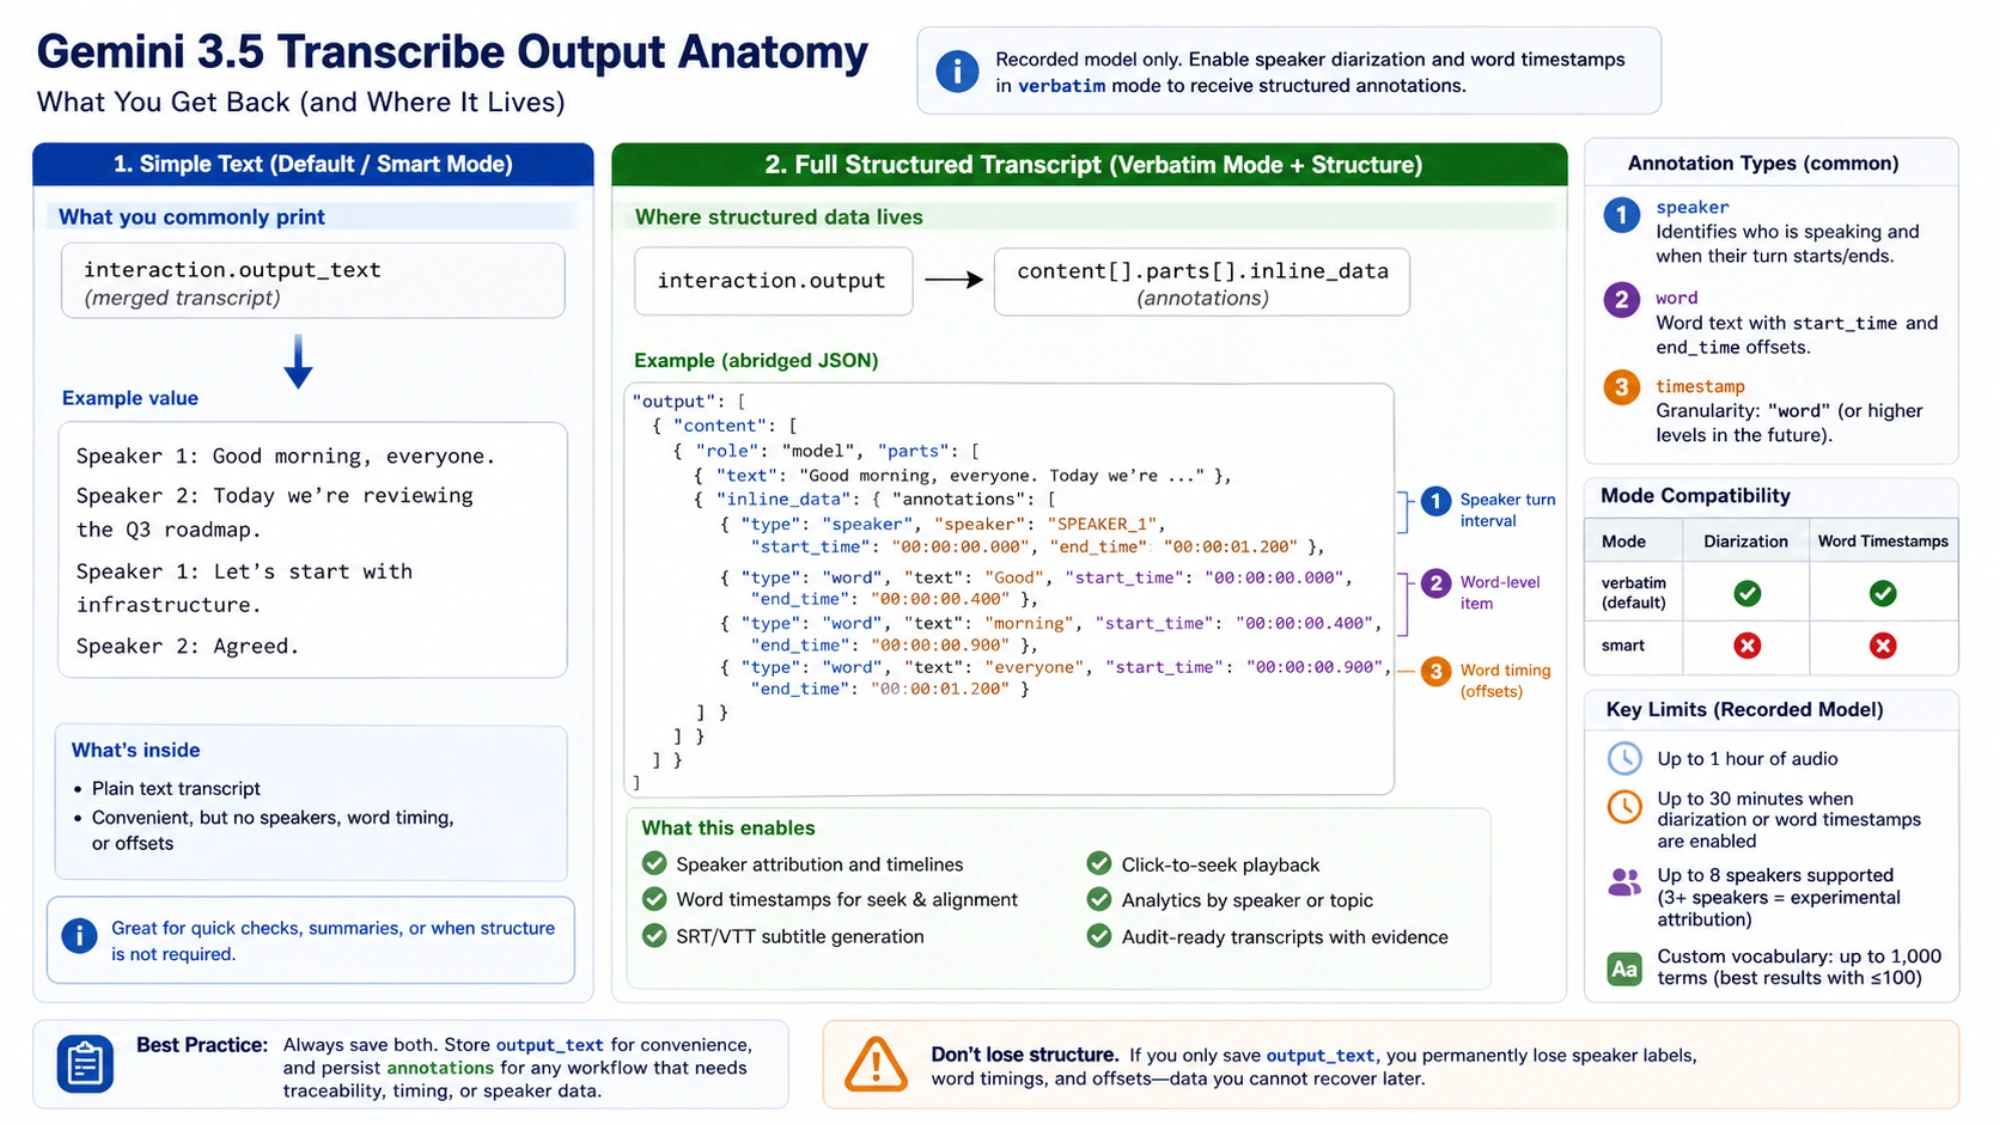
Task: Click the warning triangle beside "Don't lose structure"
Action: coord(876,1064)
